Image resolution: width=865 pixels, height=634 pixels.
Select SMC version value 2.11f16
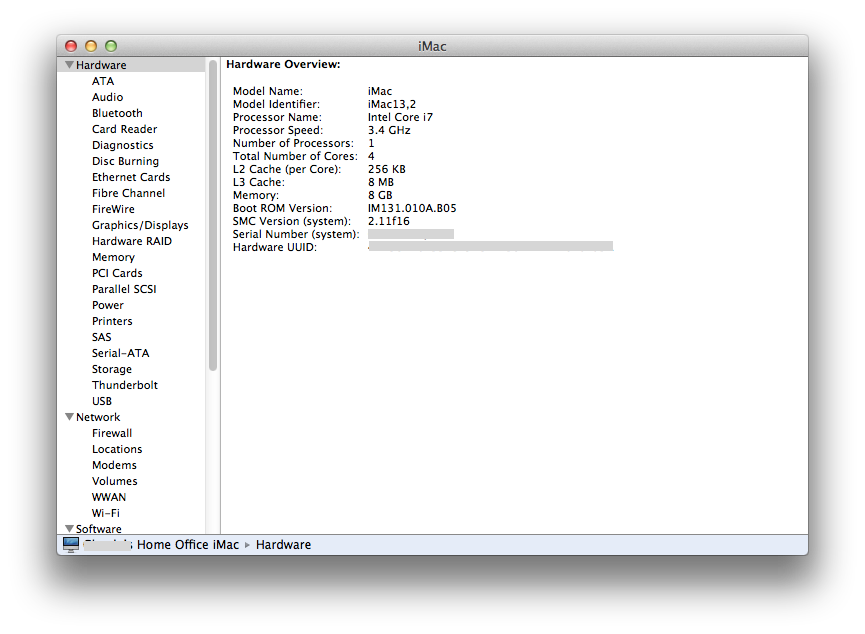[x=388, y=221]
